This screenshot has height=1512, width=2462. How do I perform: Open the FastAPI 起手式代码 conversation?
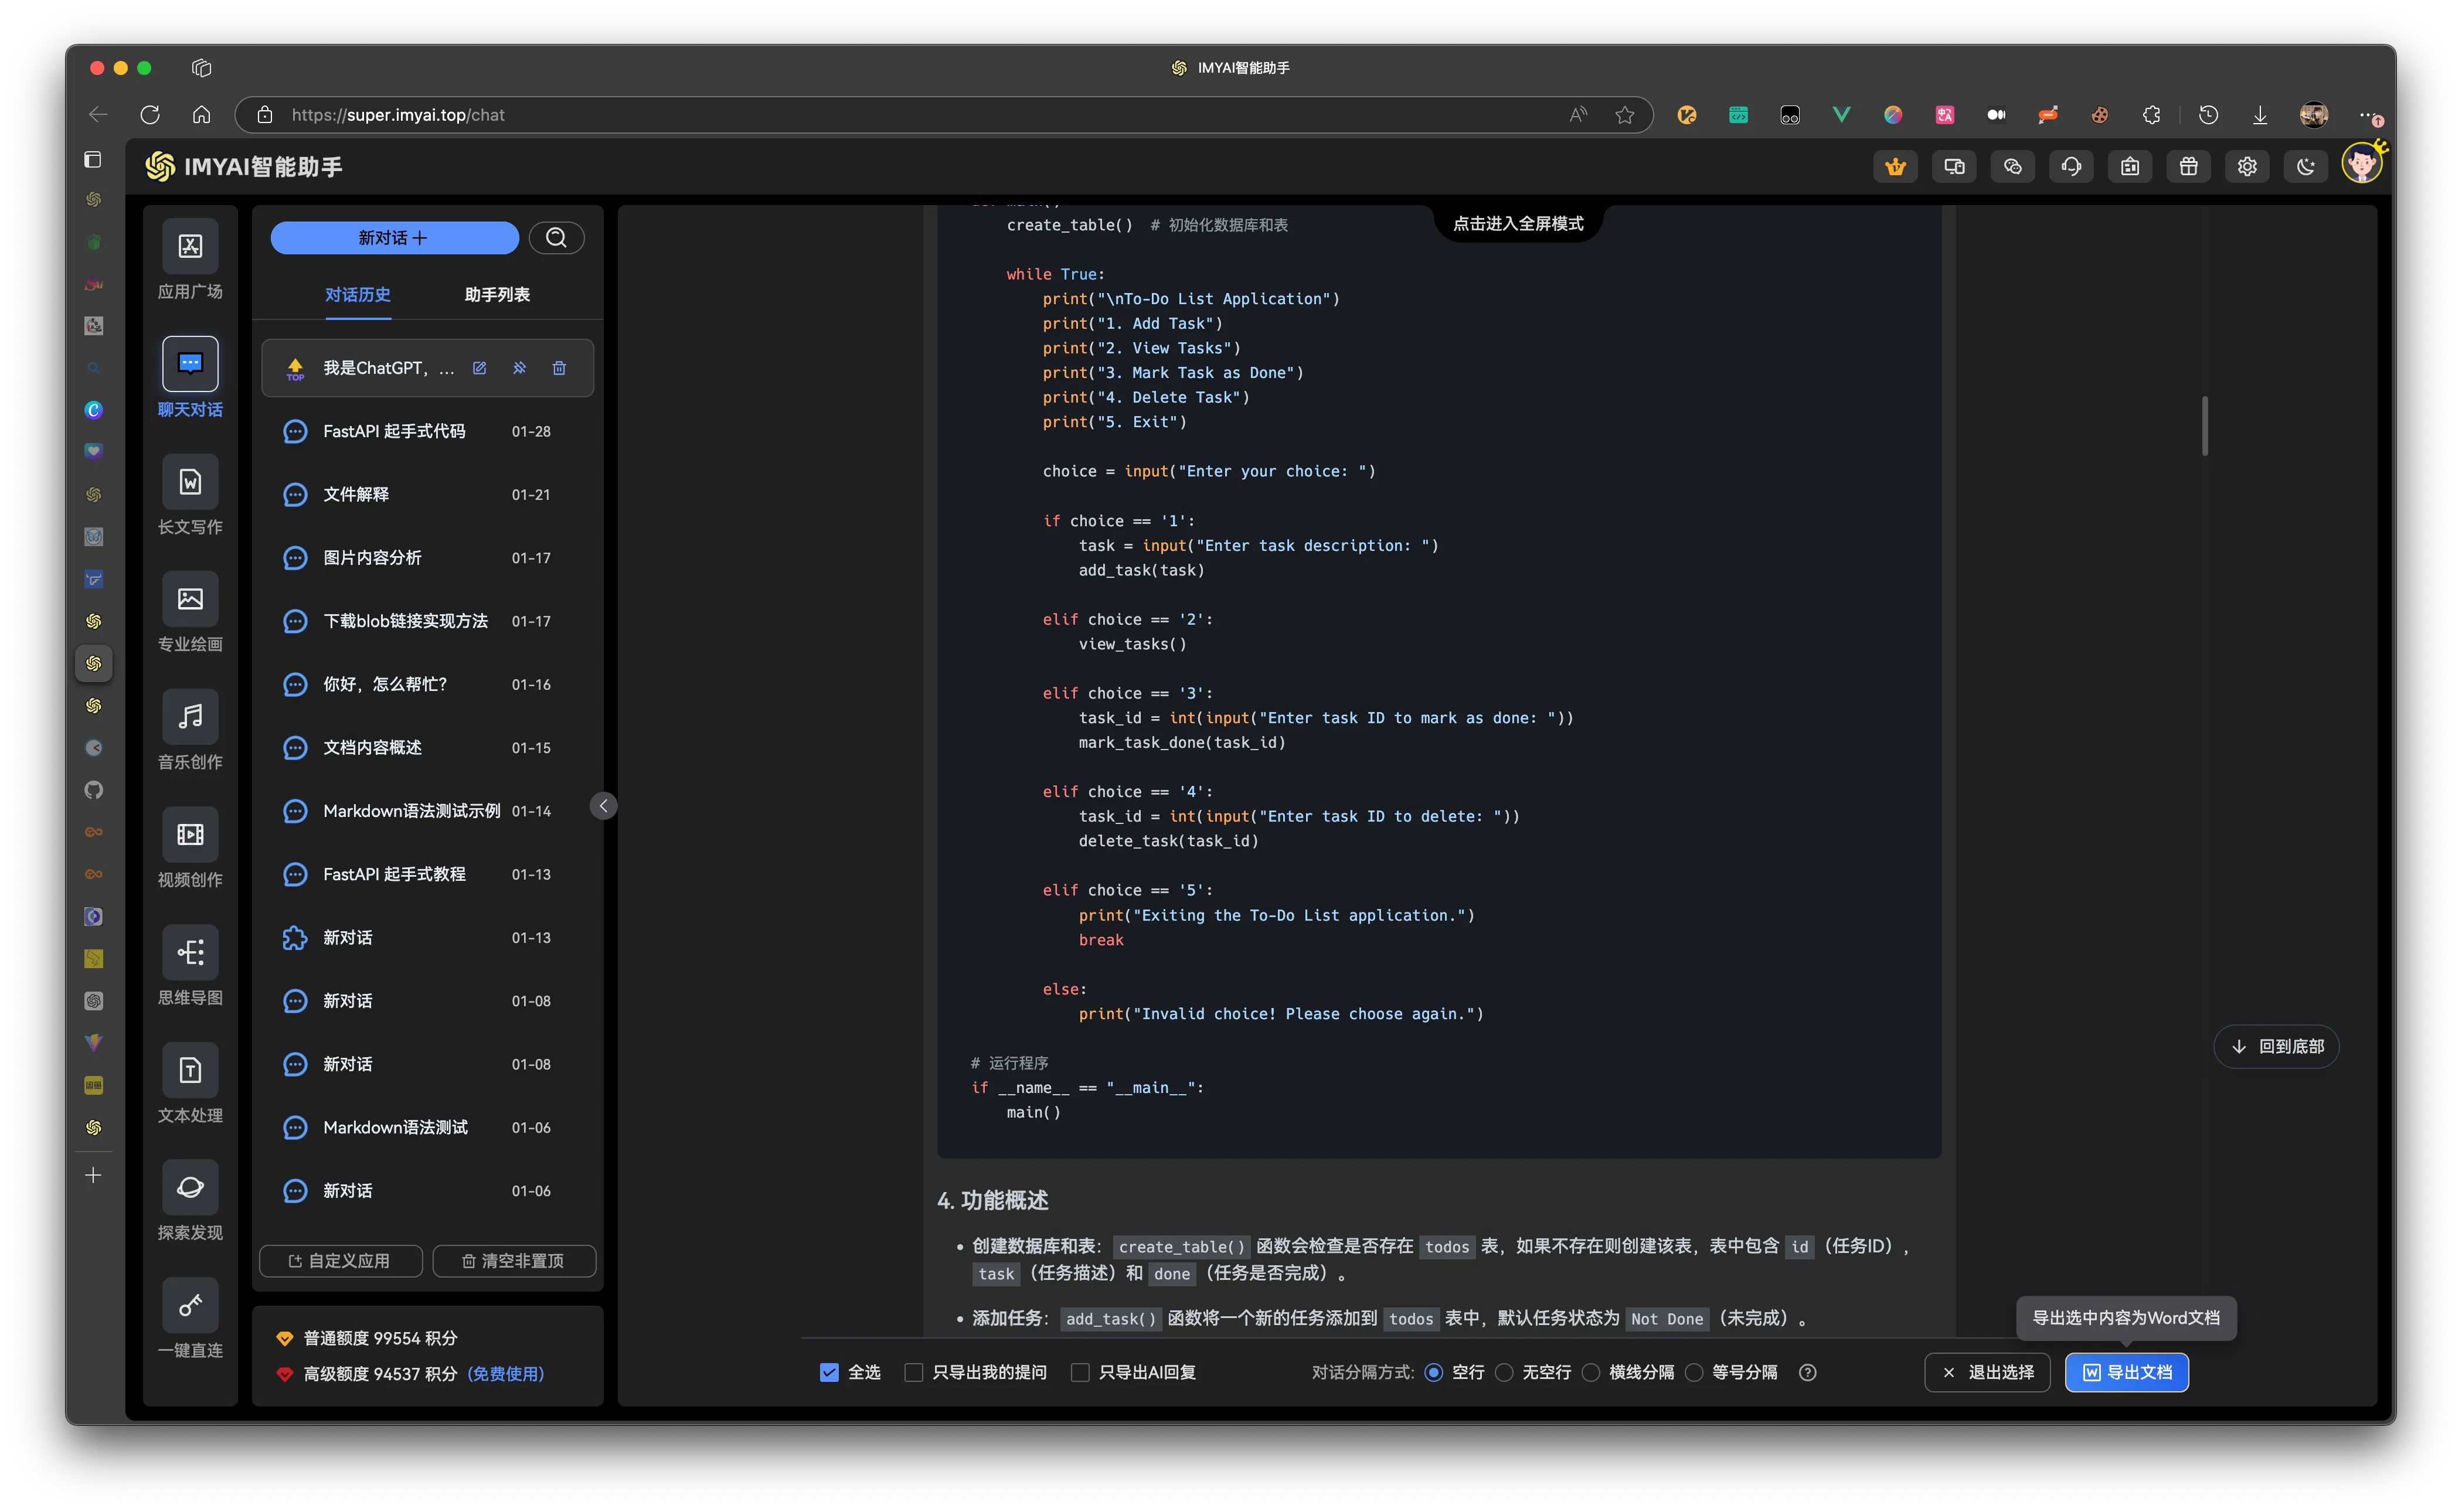click(x=427, y=431)
